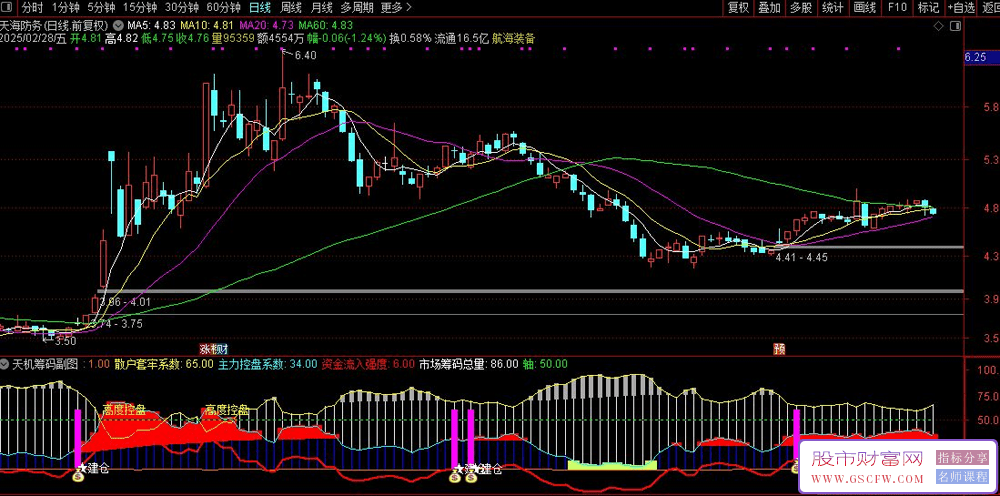The image size is (1000, 496).
Task: Toggle the left sidebar panel icon
Action: [x=8, y=8]
